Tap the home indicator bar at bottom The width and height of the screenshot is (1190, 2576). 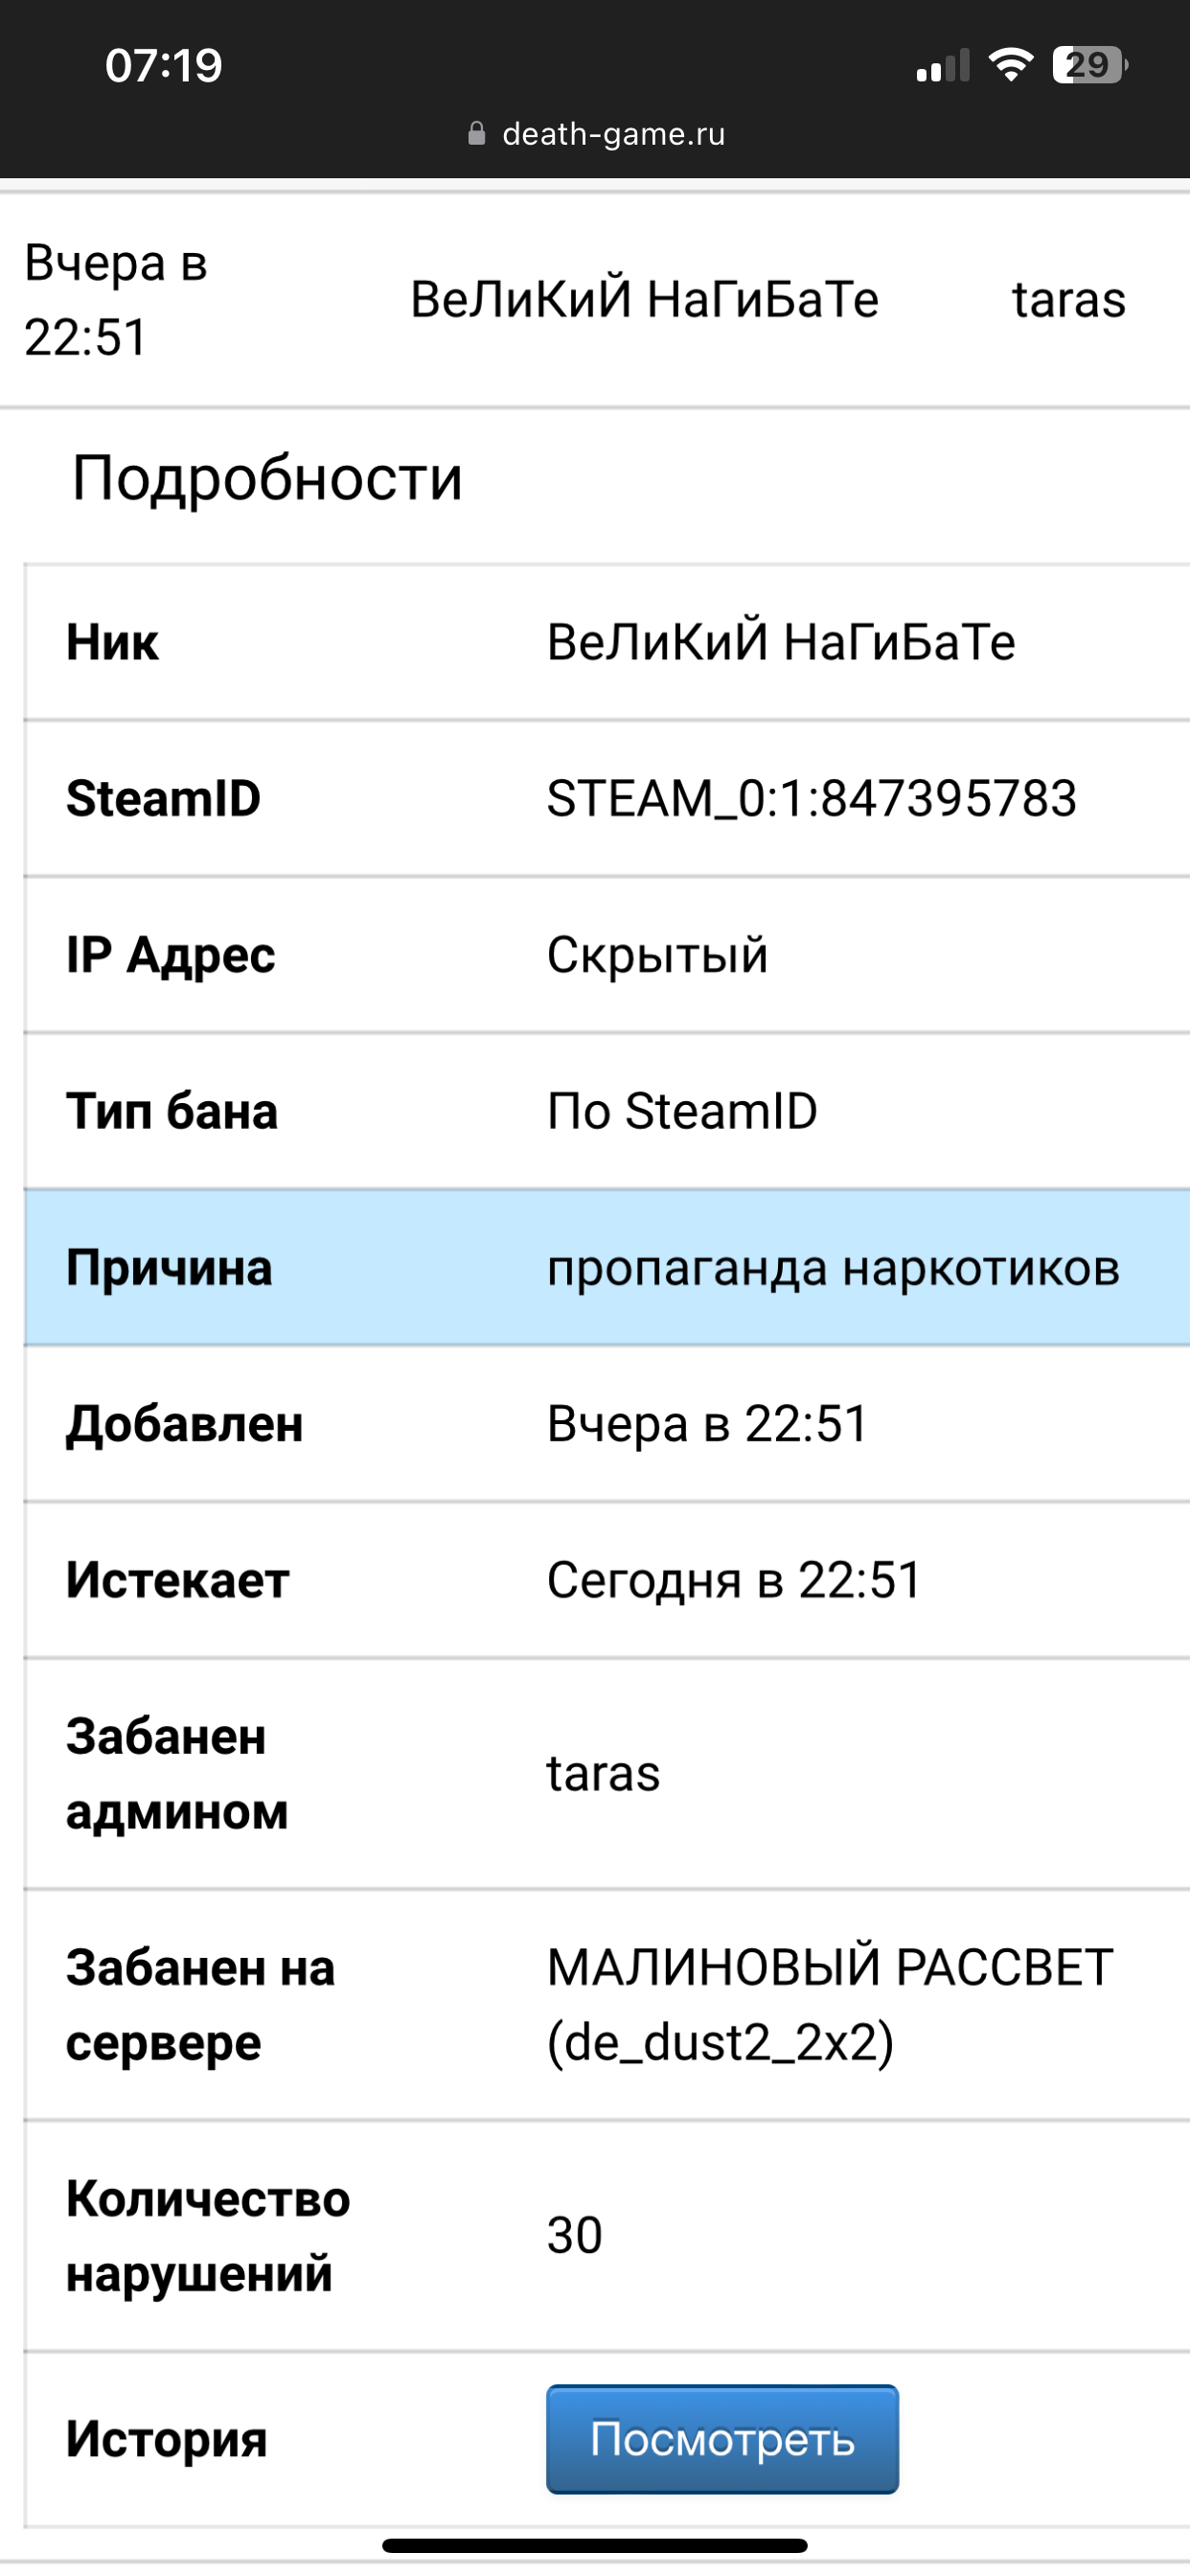point(595,2545)
